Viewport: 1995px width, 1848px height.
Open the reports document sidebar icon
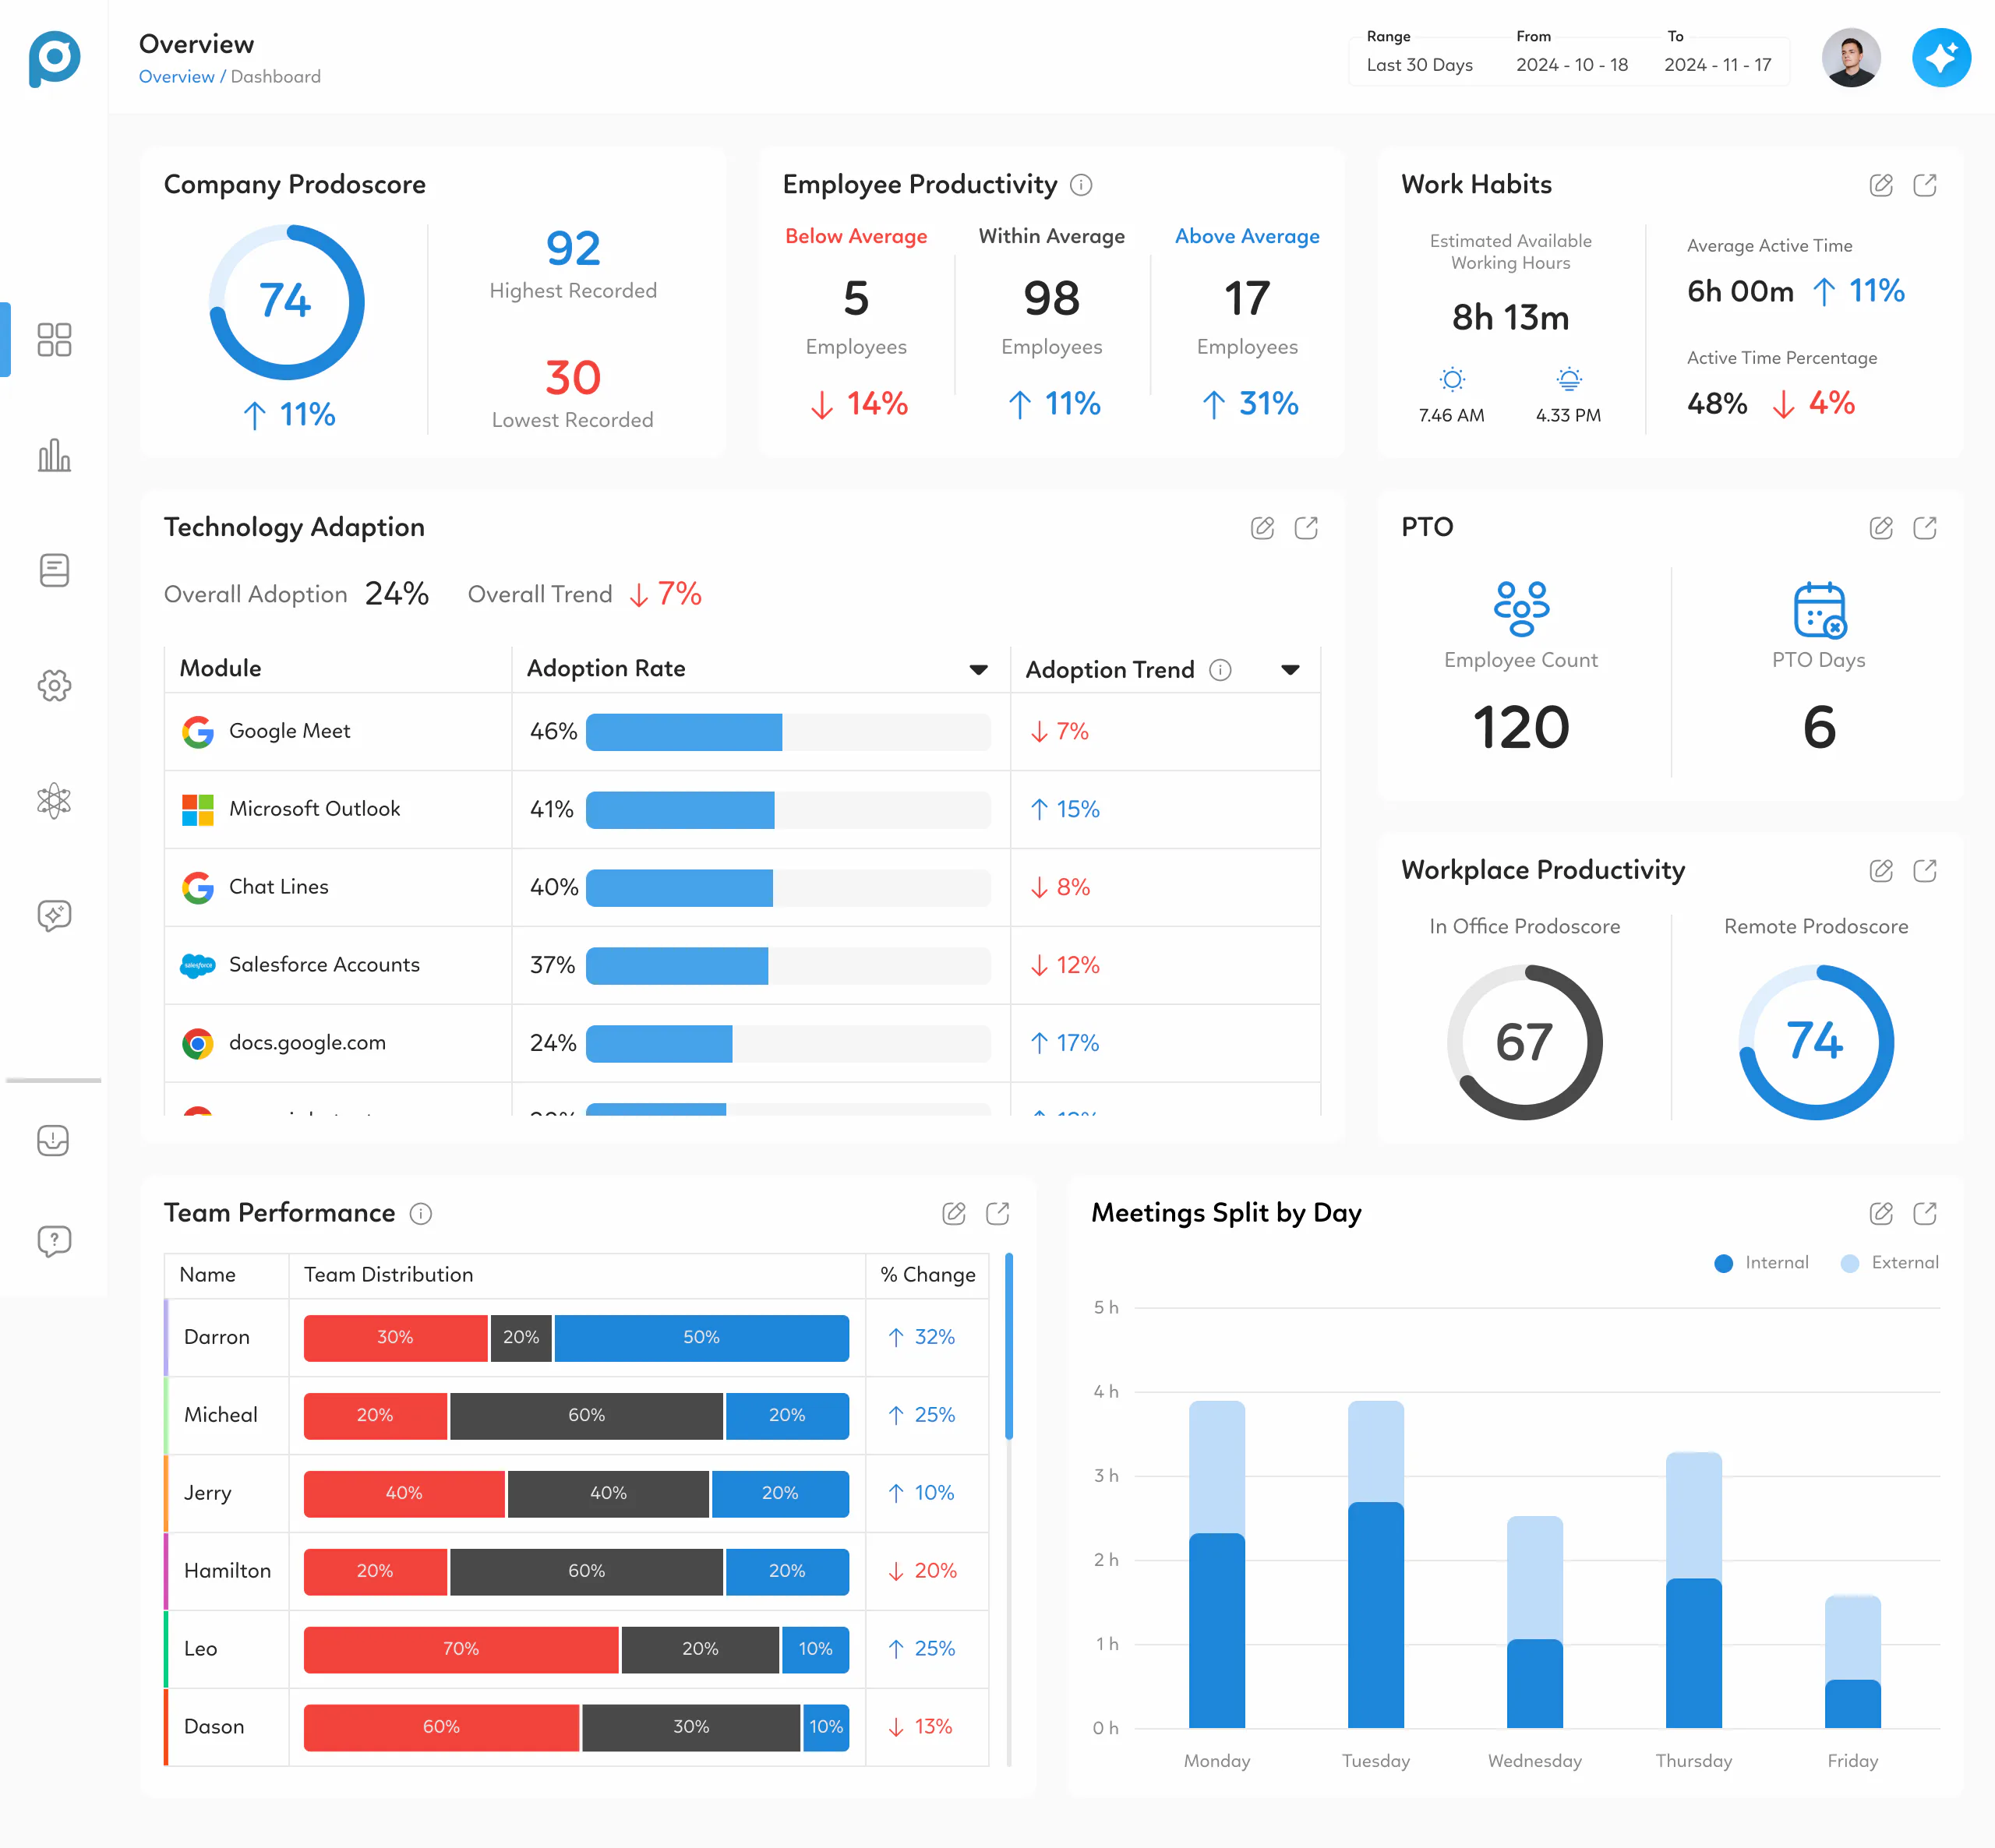click(x=54, y=570)
